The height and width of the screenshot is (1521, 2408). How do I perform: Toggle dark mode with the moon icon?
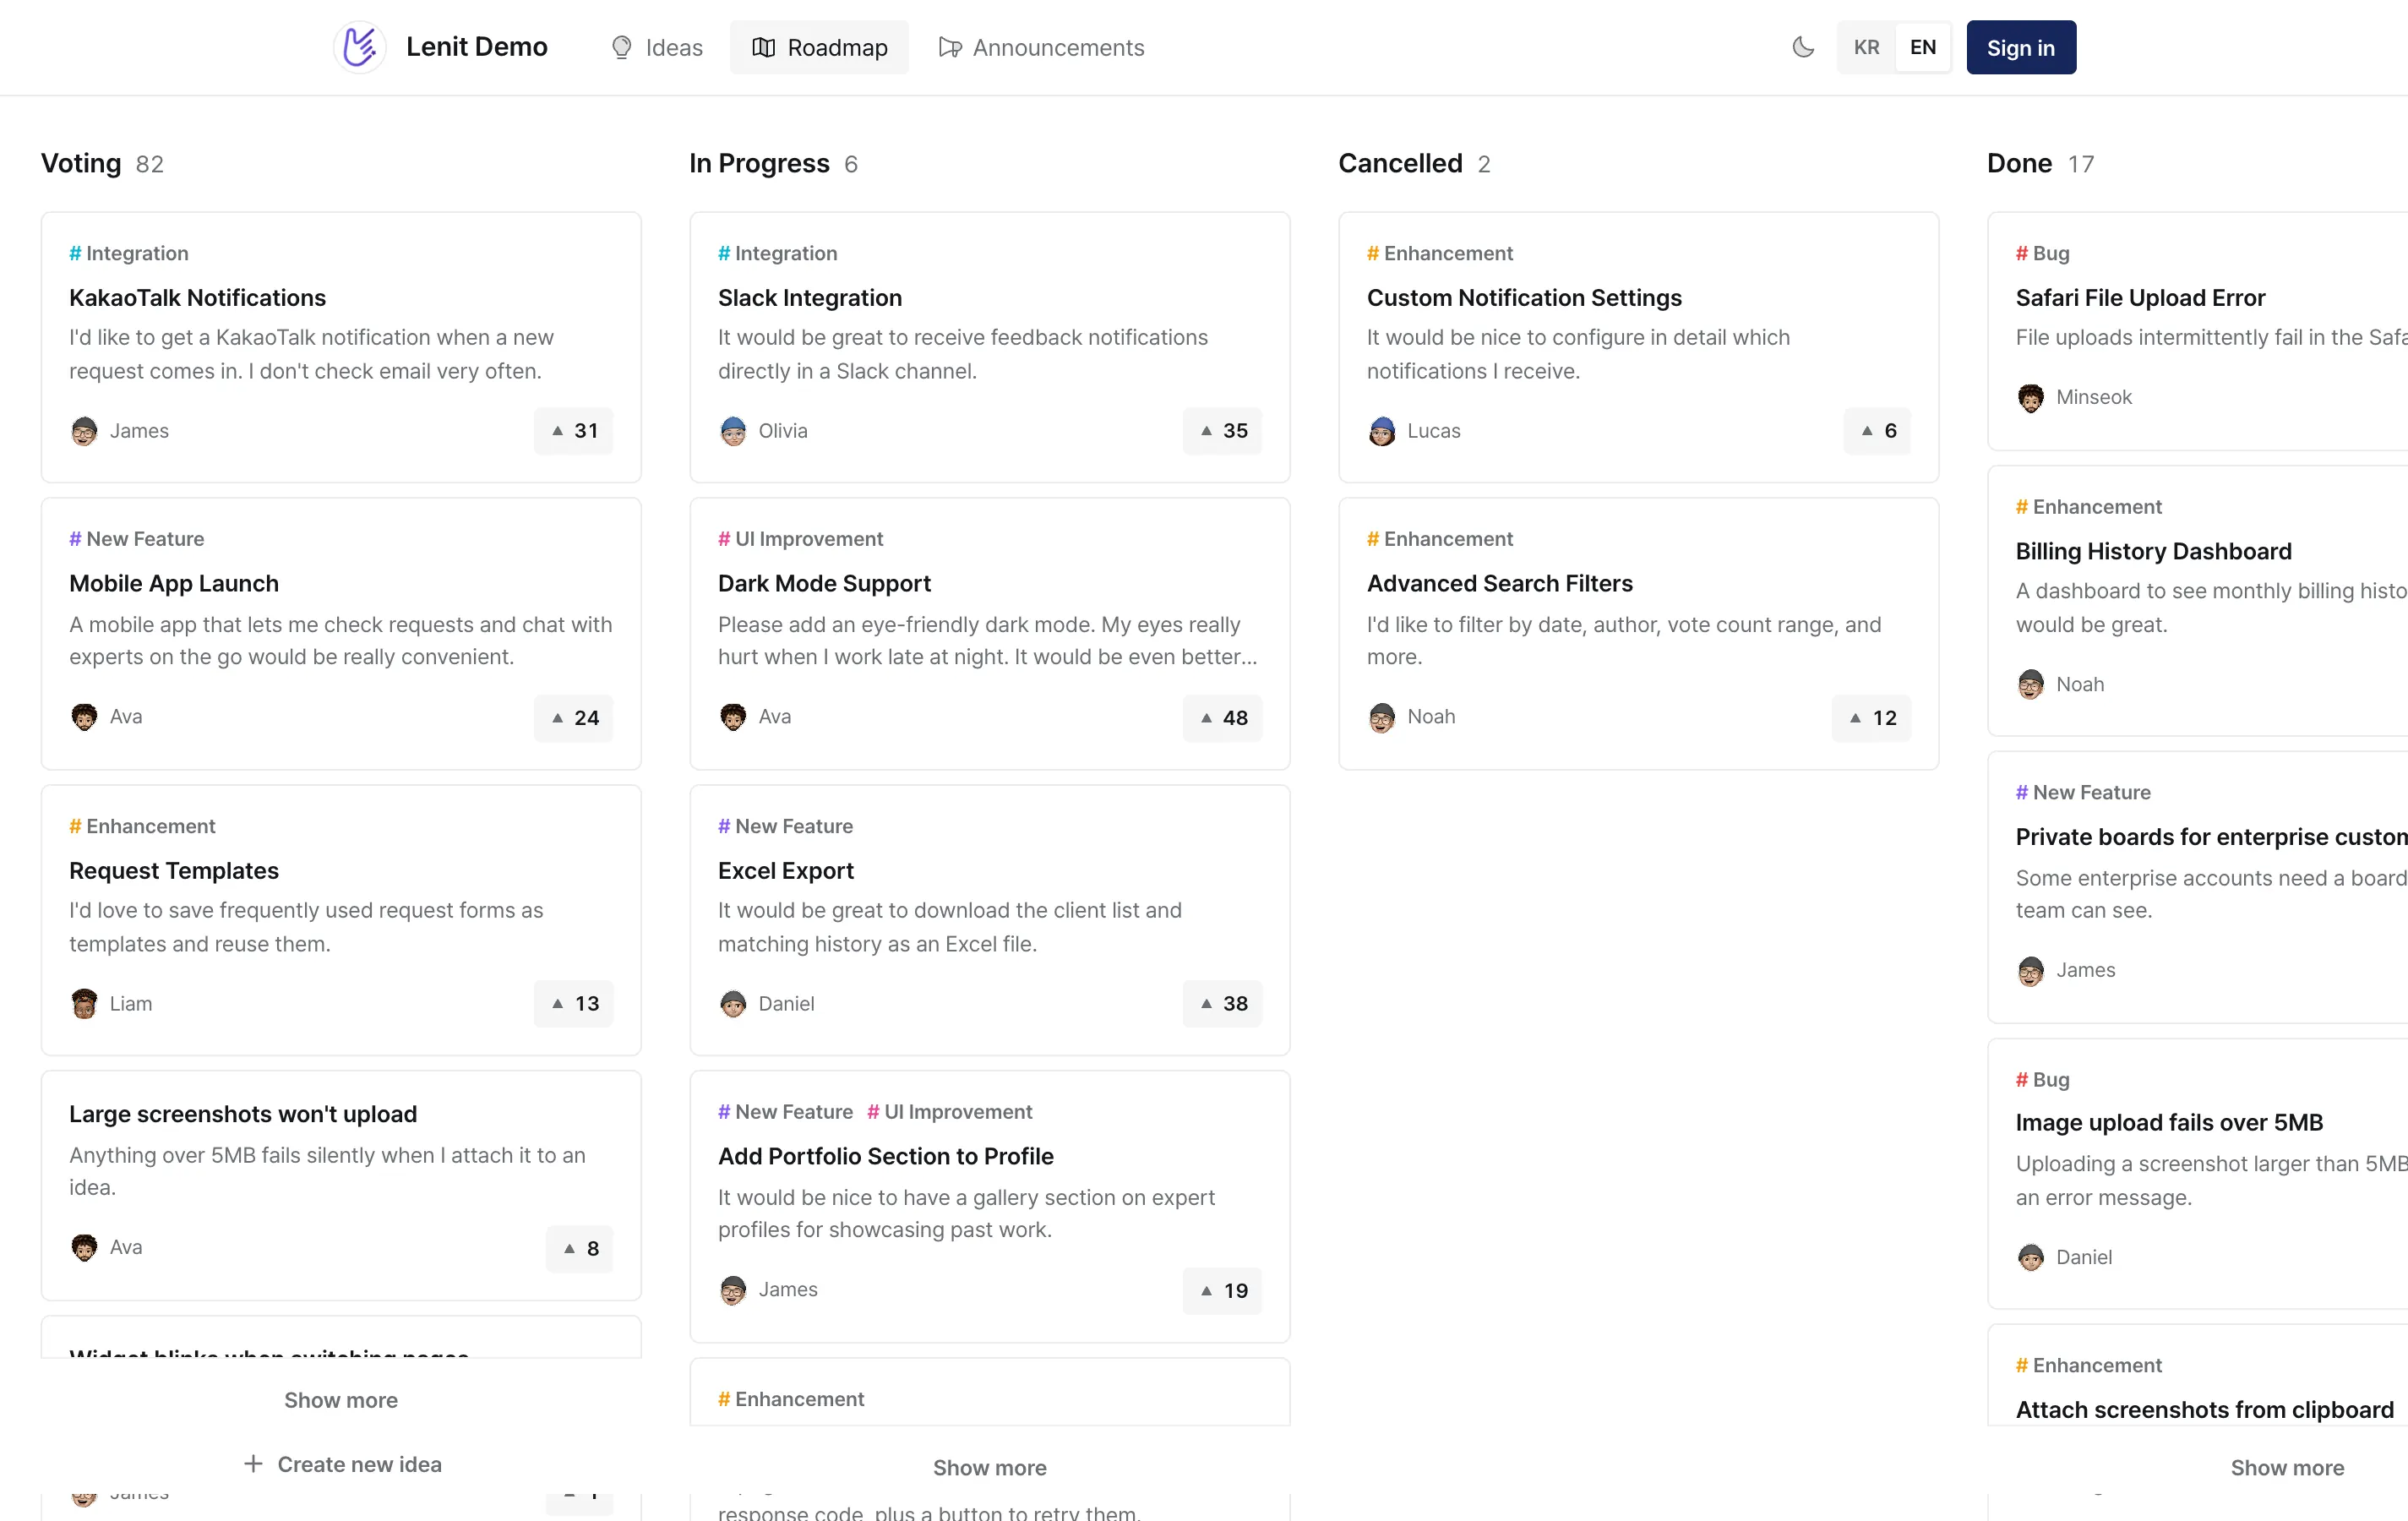coord(1803,47)
